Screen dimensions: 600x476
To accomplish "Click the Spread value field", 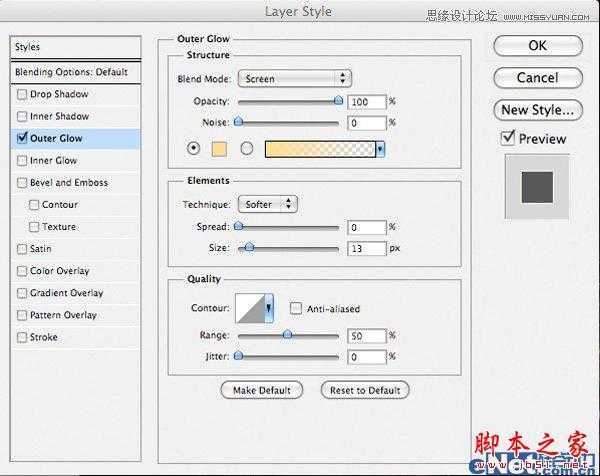I will [367, 227].
